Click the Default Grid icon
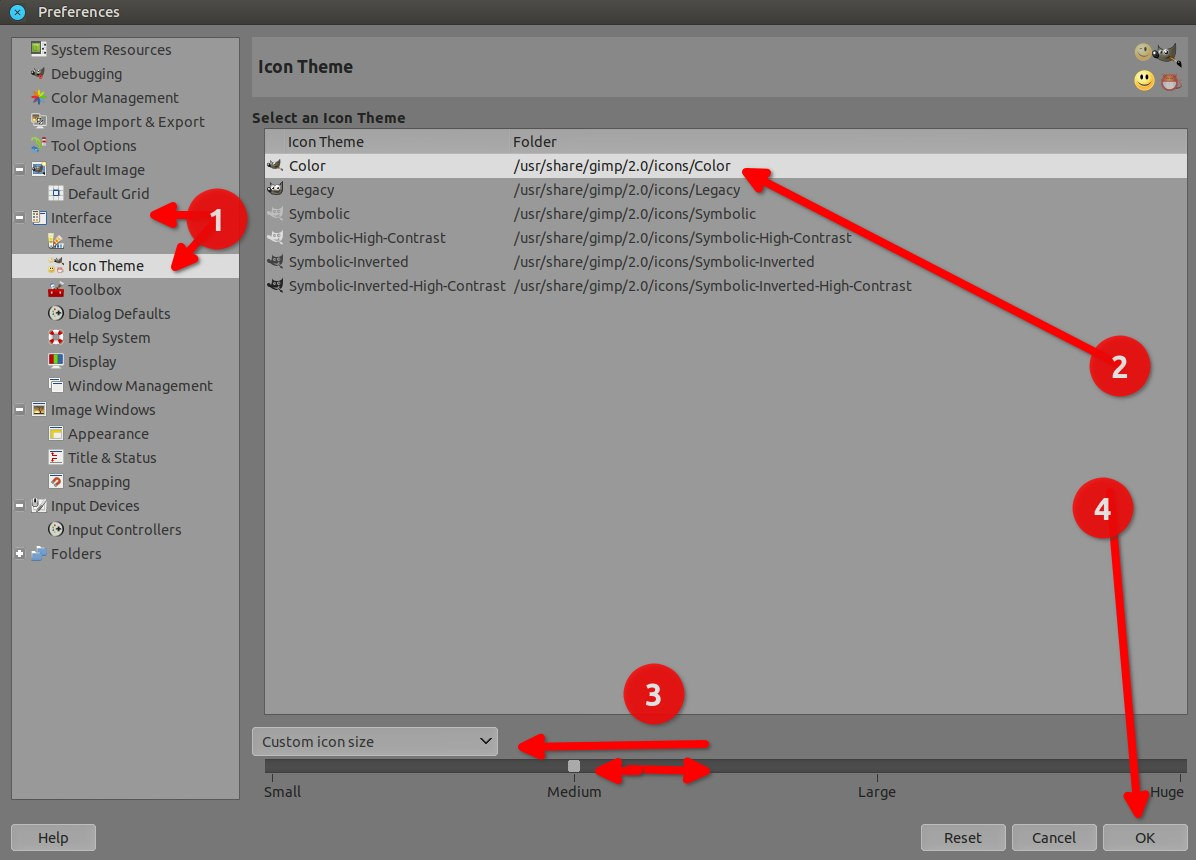This screenshot has height=860, width=1196. click(56, 193)
